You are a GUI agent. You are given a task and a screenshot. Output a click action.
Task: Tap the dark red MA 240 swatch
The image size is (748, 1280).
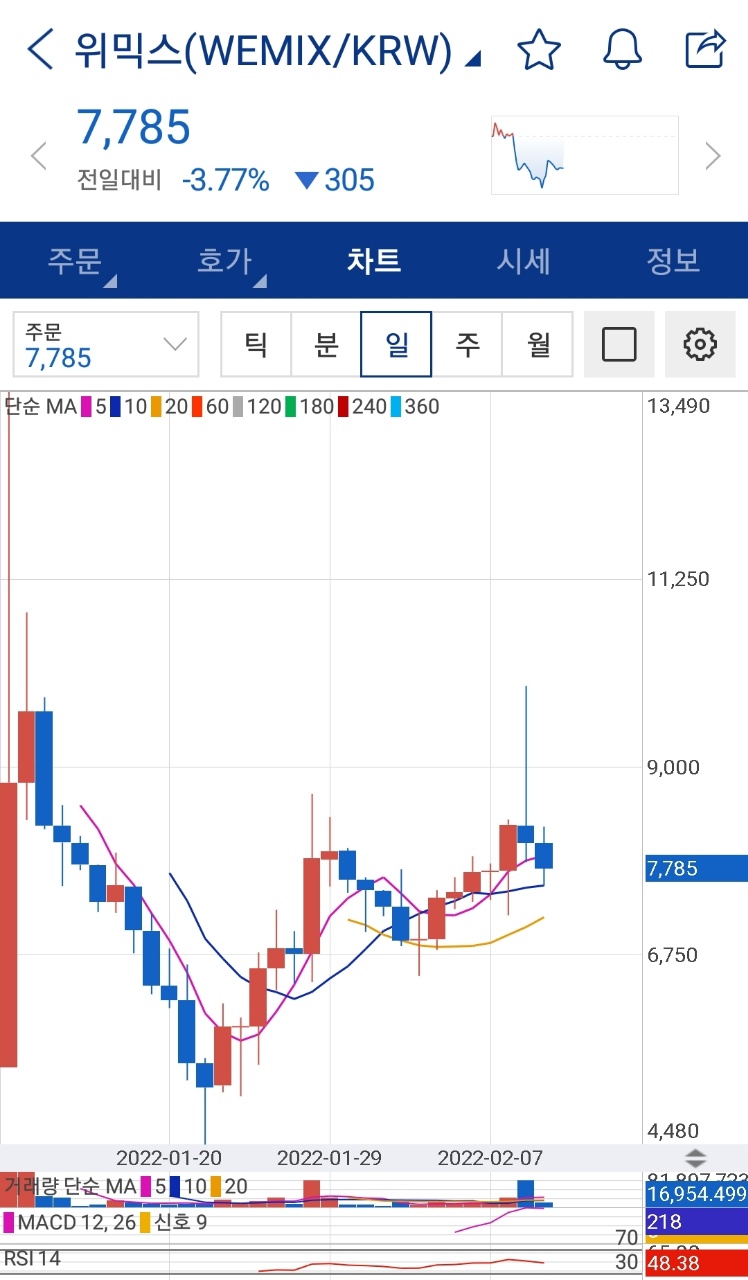(342, 406)
